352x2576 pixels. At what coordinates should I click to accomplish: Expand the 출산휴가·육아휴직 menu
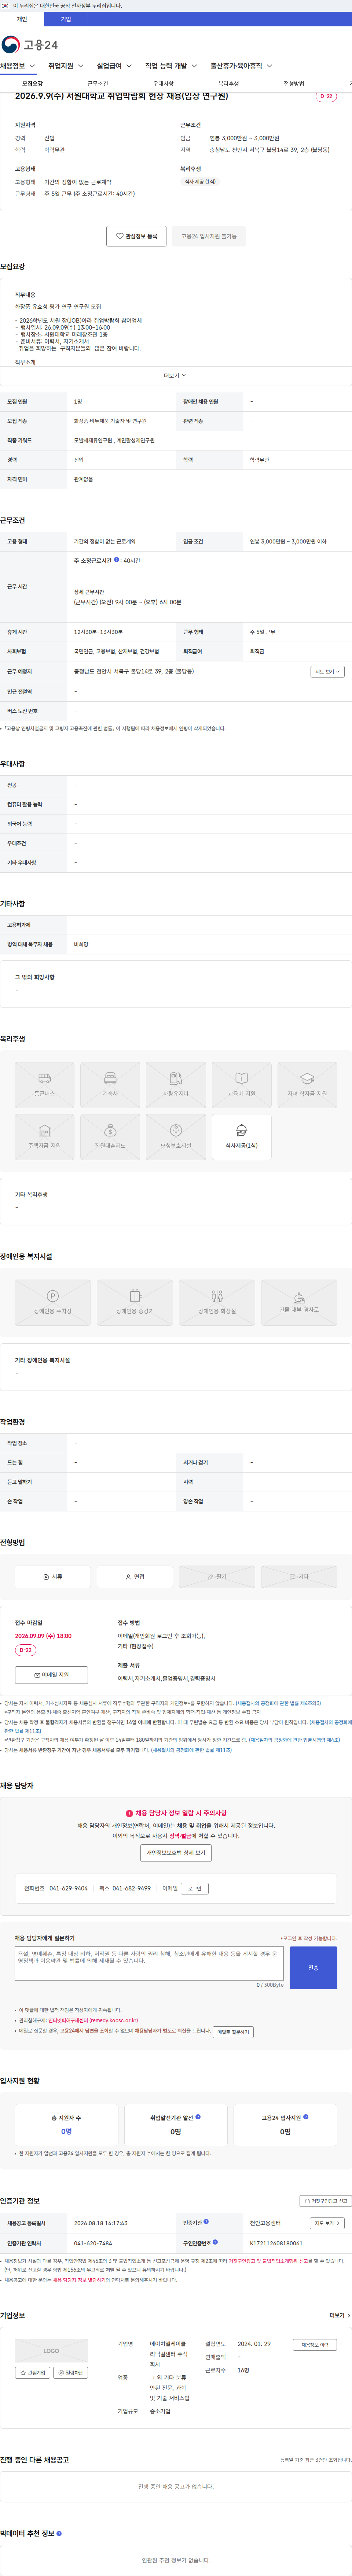[241, 66]
